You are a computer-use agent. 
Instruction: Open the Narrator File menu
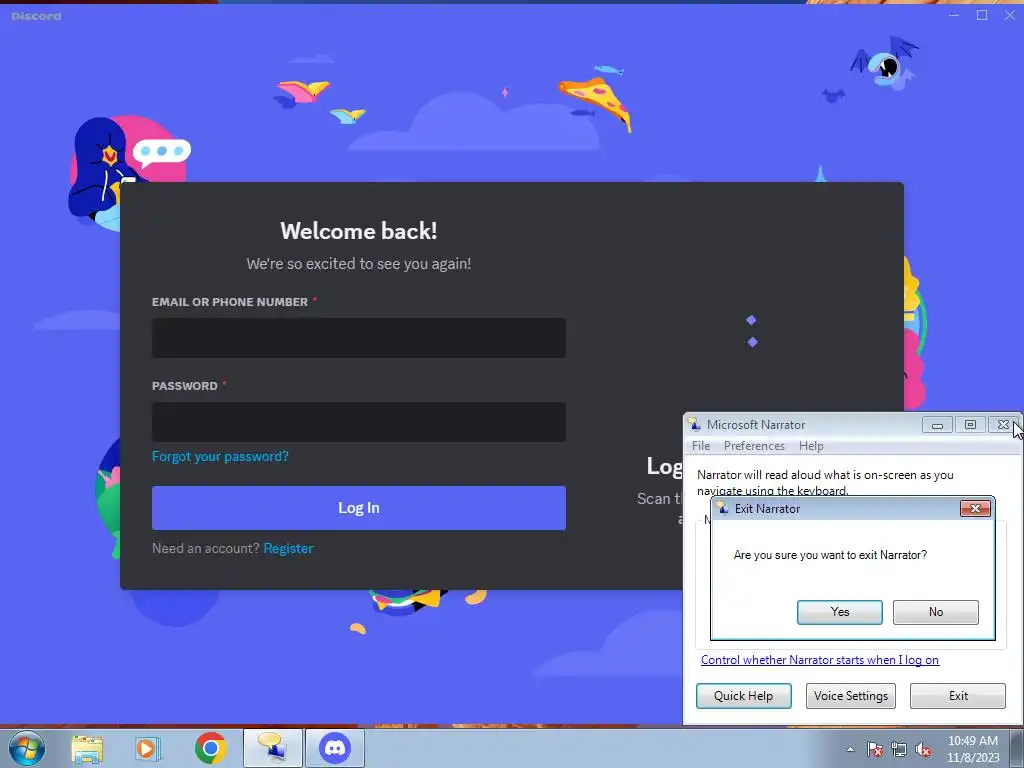(x=701, y=446)
